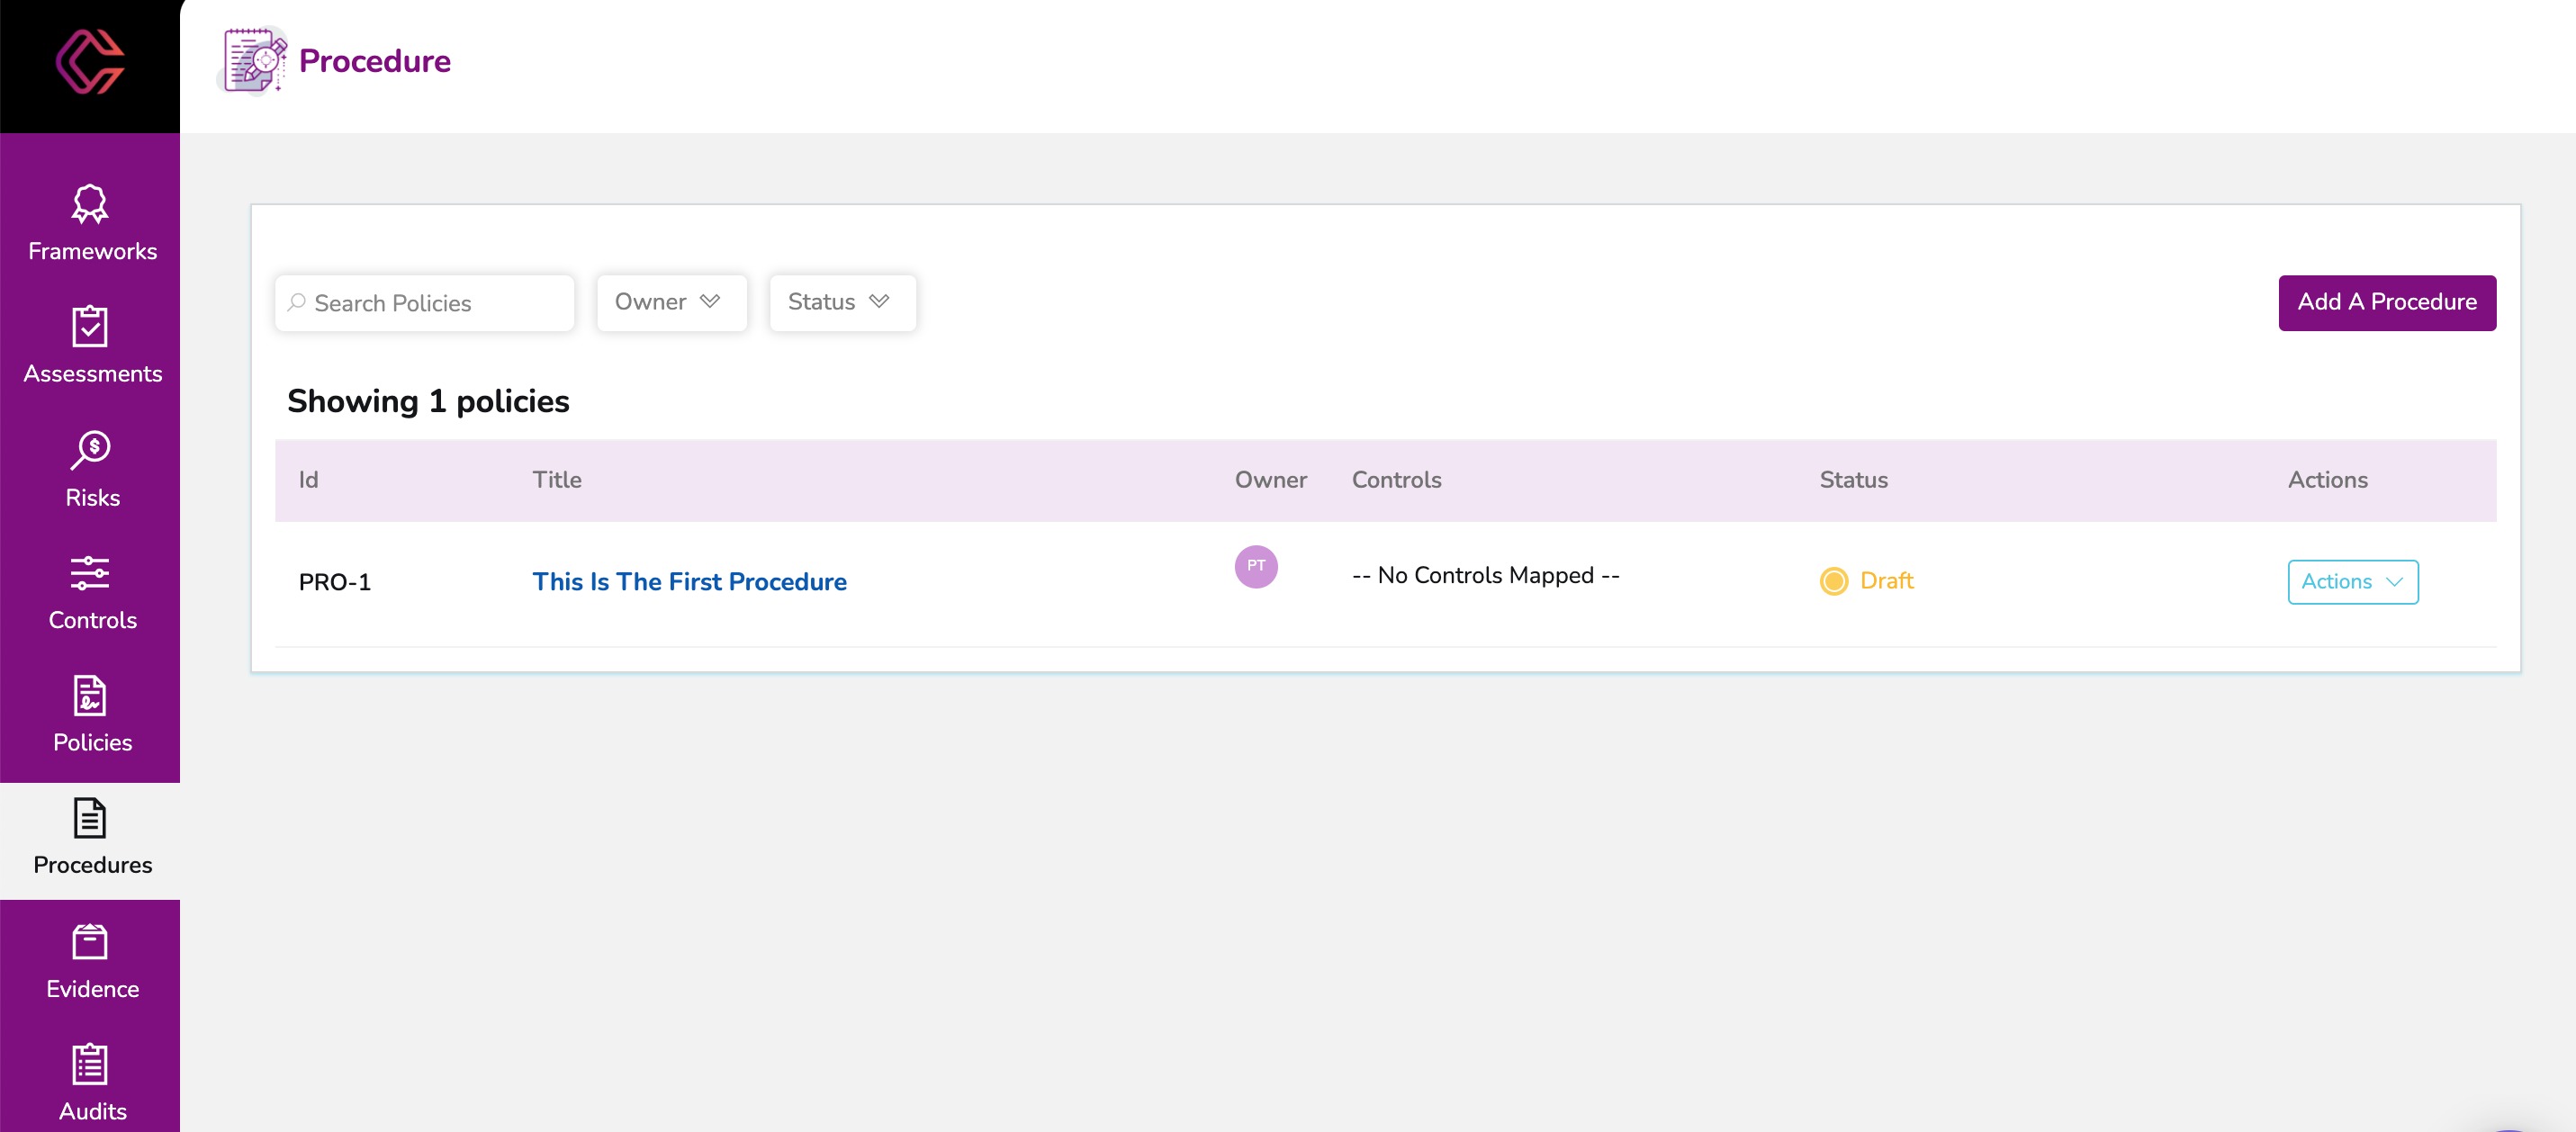Click the PT owner avatar
The image size is (2576, 1132).
point(1255,566)
